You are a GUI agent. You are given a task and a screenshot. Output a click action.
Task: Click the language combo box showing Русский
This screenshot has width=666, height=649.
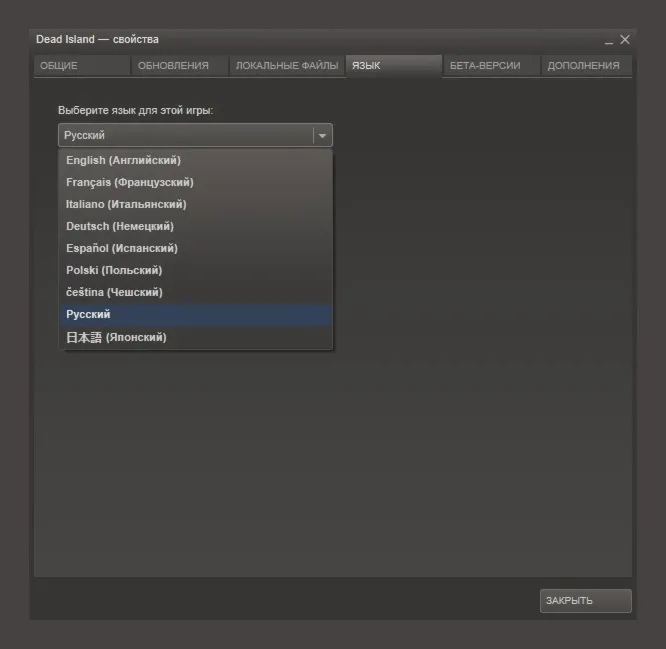click(195, 135)
